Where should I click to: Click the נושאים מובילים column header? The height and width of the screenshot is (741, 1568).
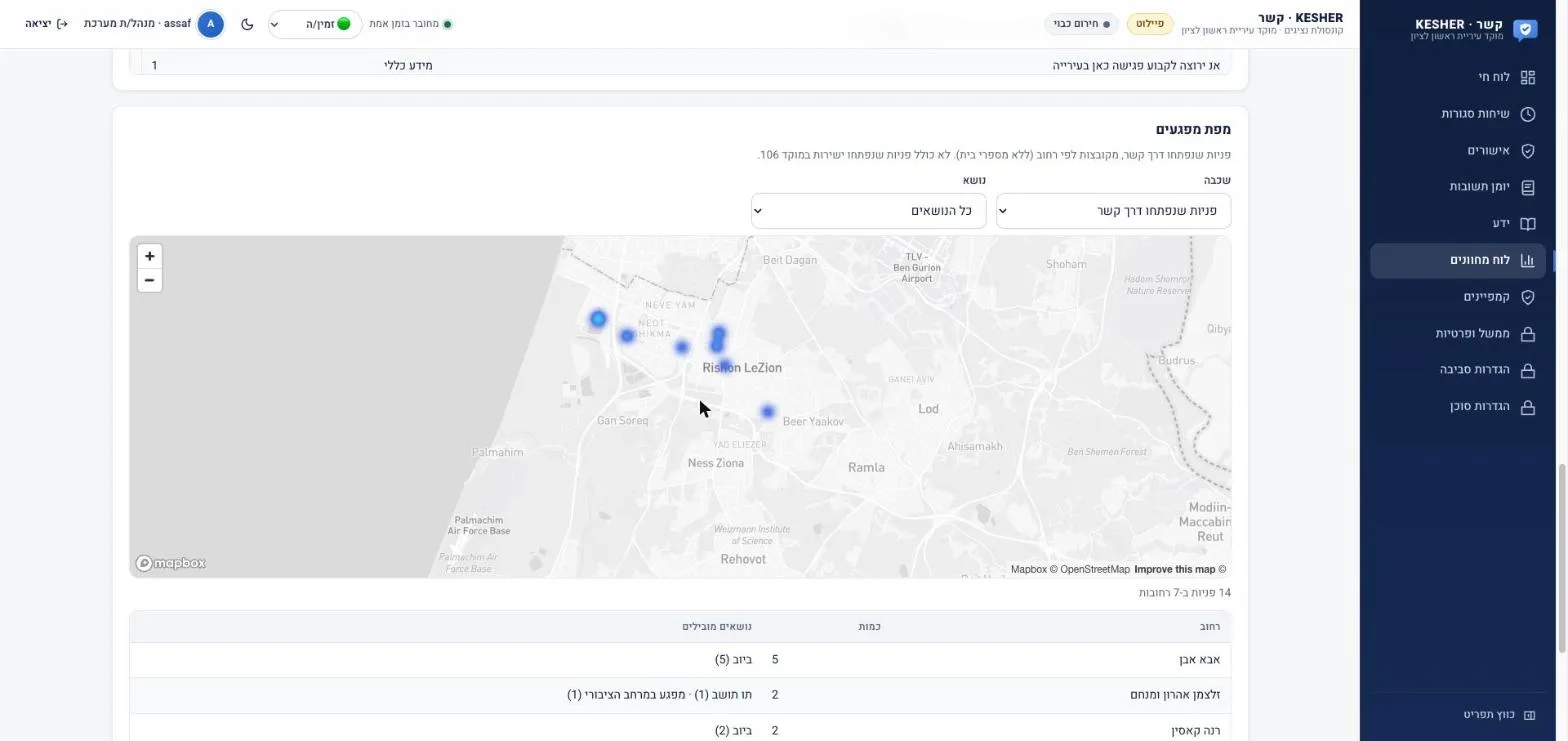(717, 627)
